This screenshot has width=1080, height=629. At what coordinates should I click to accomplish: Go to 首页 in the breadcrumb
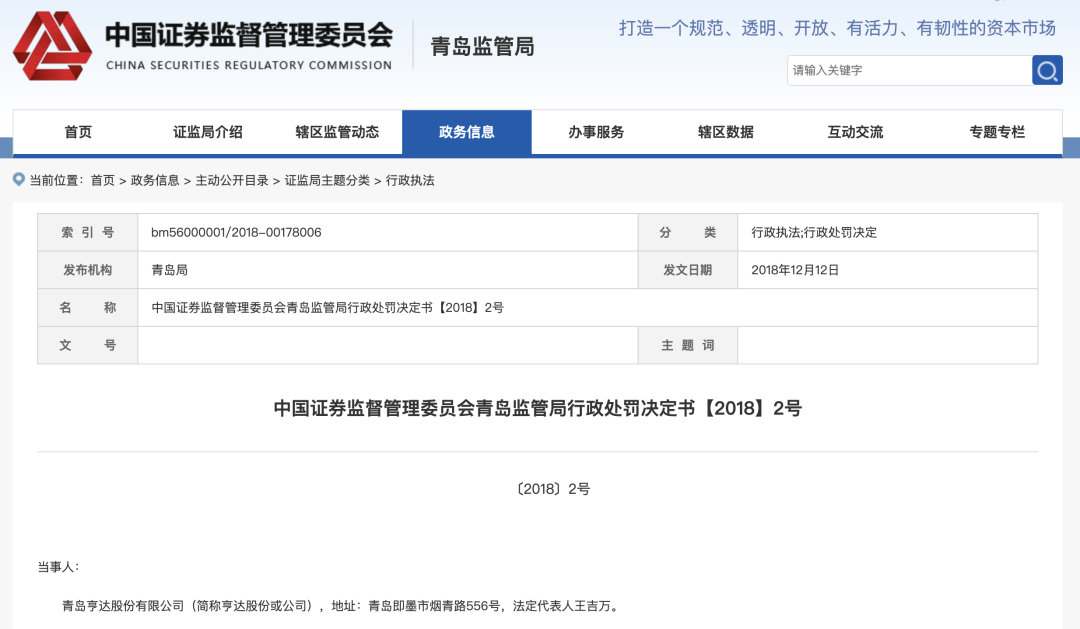pos(103,181)
